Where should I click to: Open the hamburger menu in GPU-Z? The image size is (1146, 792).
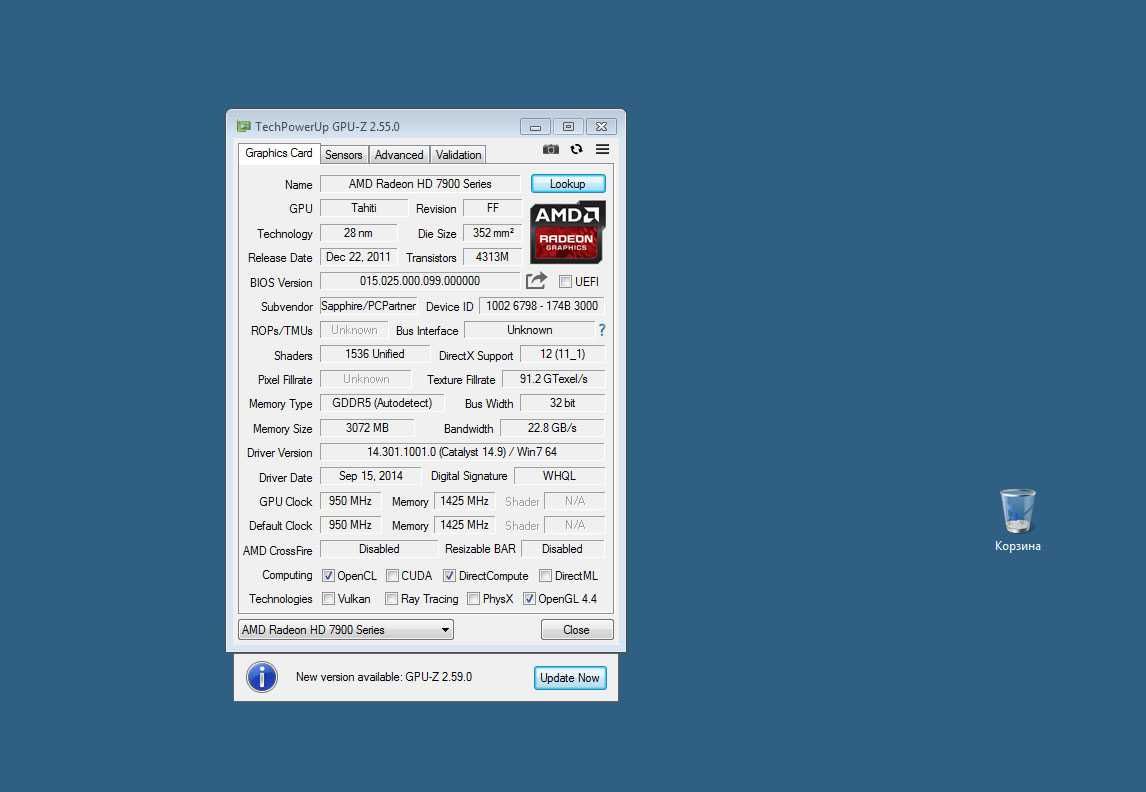[602, 149]
